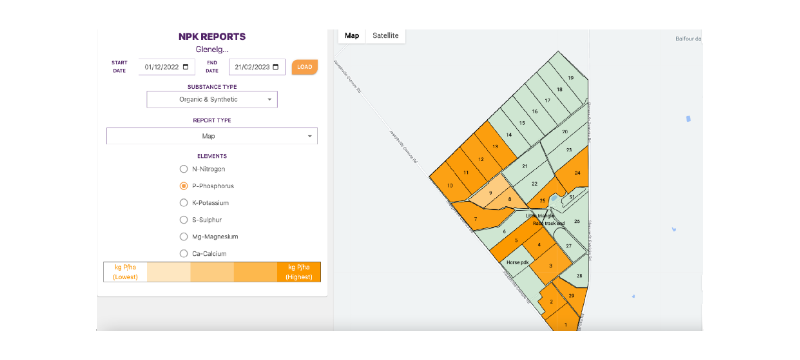Image resolution: width=800 pixels, height=360 pixels.
Task: Click the lowest kg P/ha legend swatch
Action: pos(126,272)
